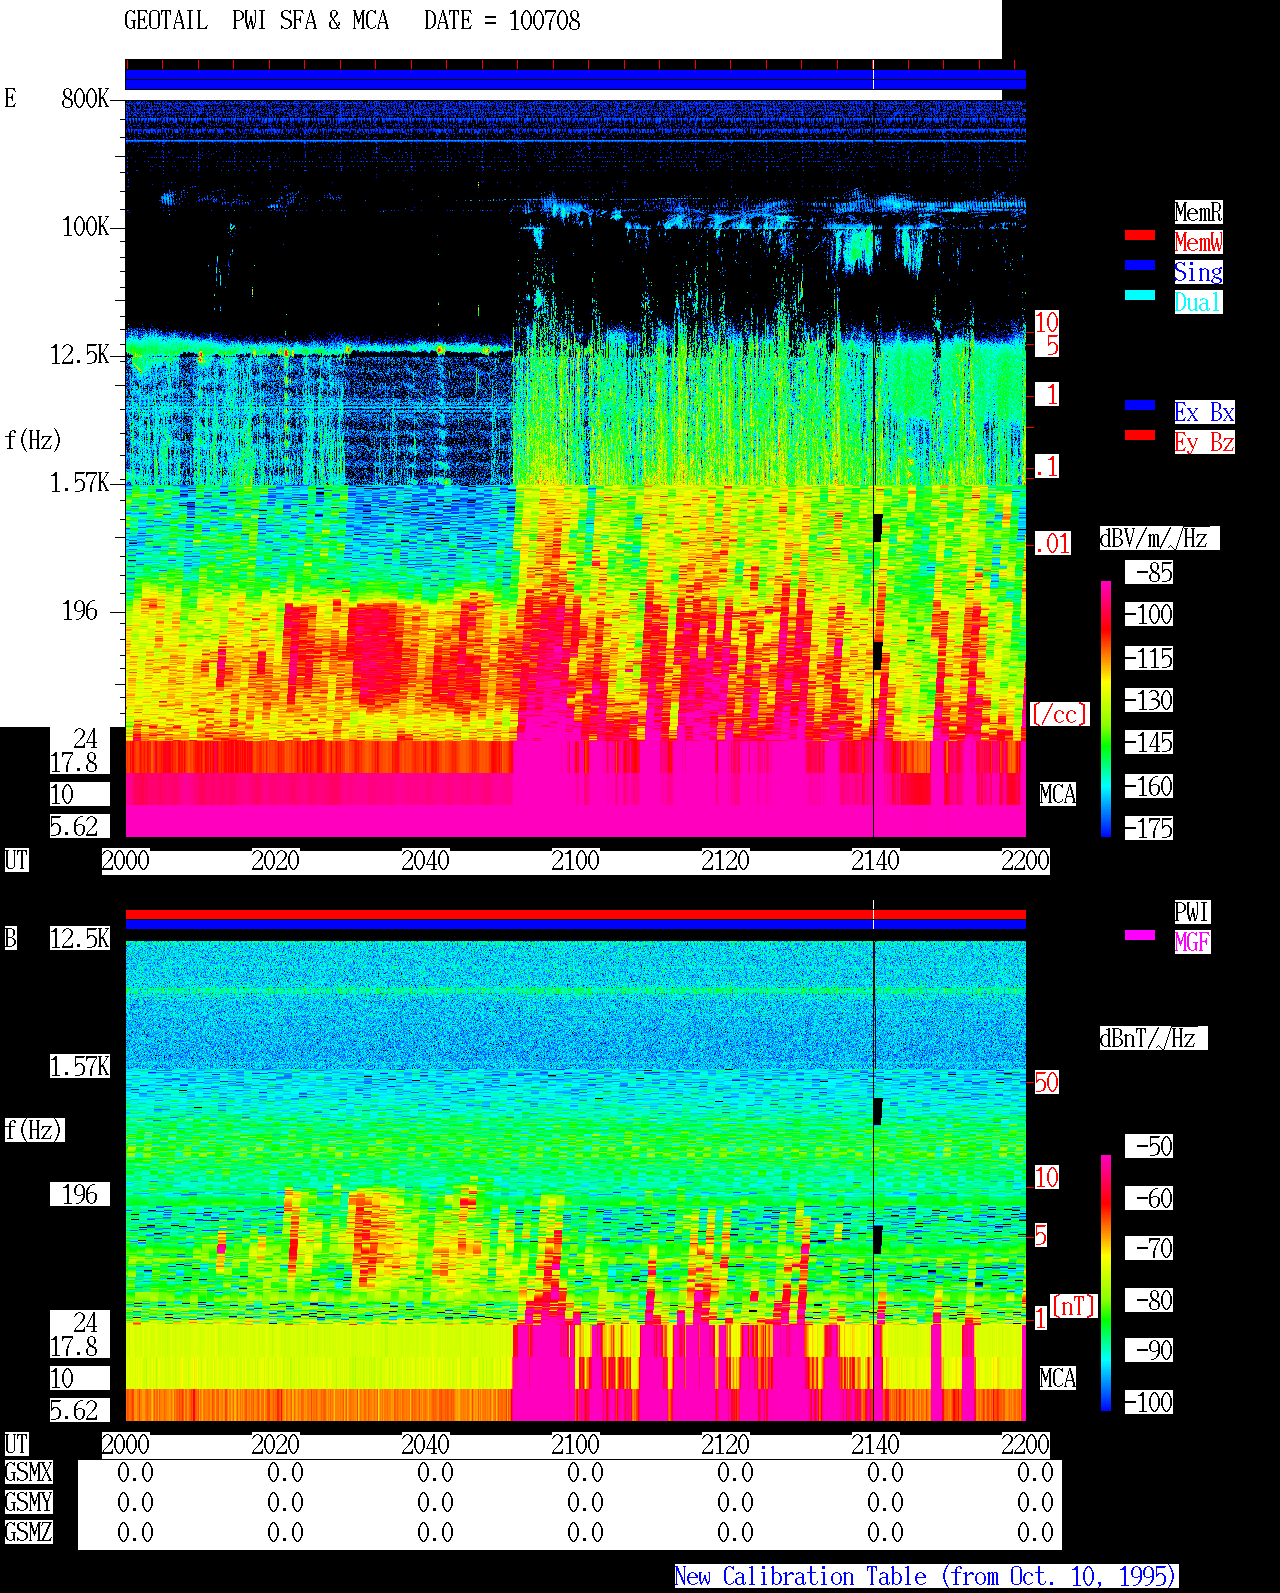Click the blue Sing legend swatch
Viewport: 1280px width, 1593px height.
tap(1140, 265)
